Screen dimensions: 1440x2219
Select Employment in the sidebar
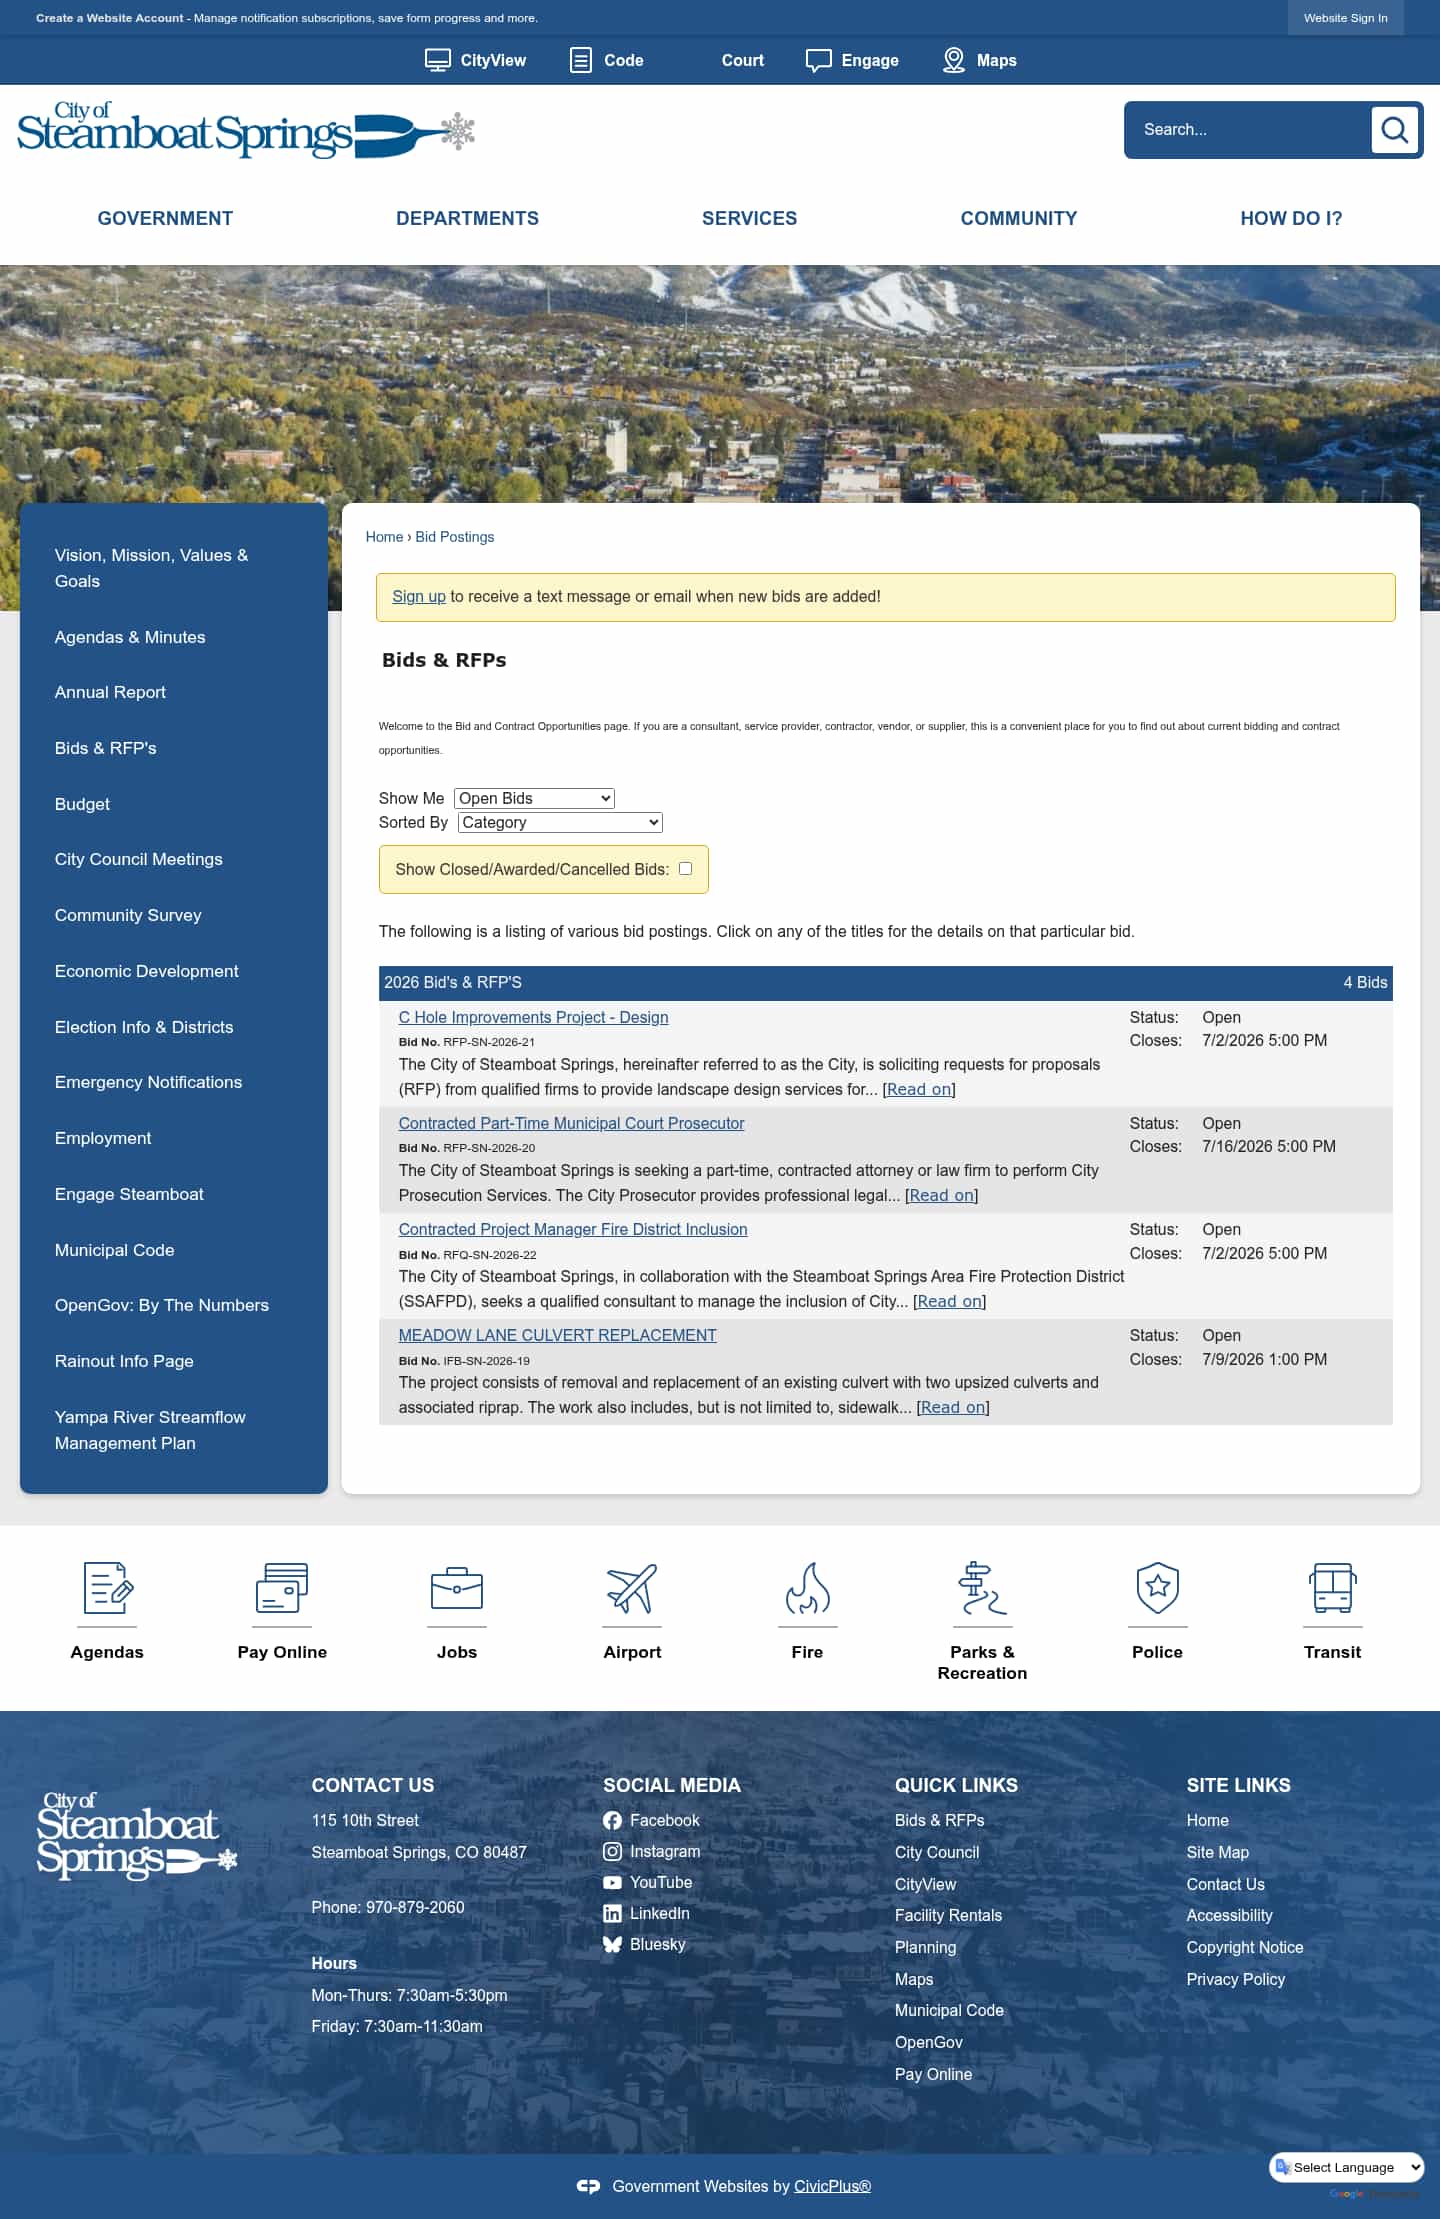pos(103,1138)
